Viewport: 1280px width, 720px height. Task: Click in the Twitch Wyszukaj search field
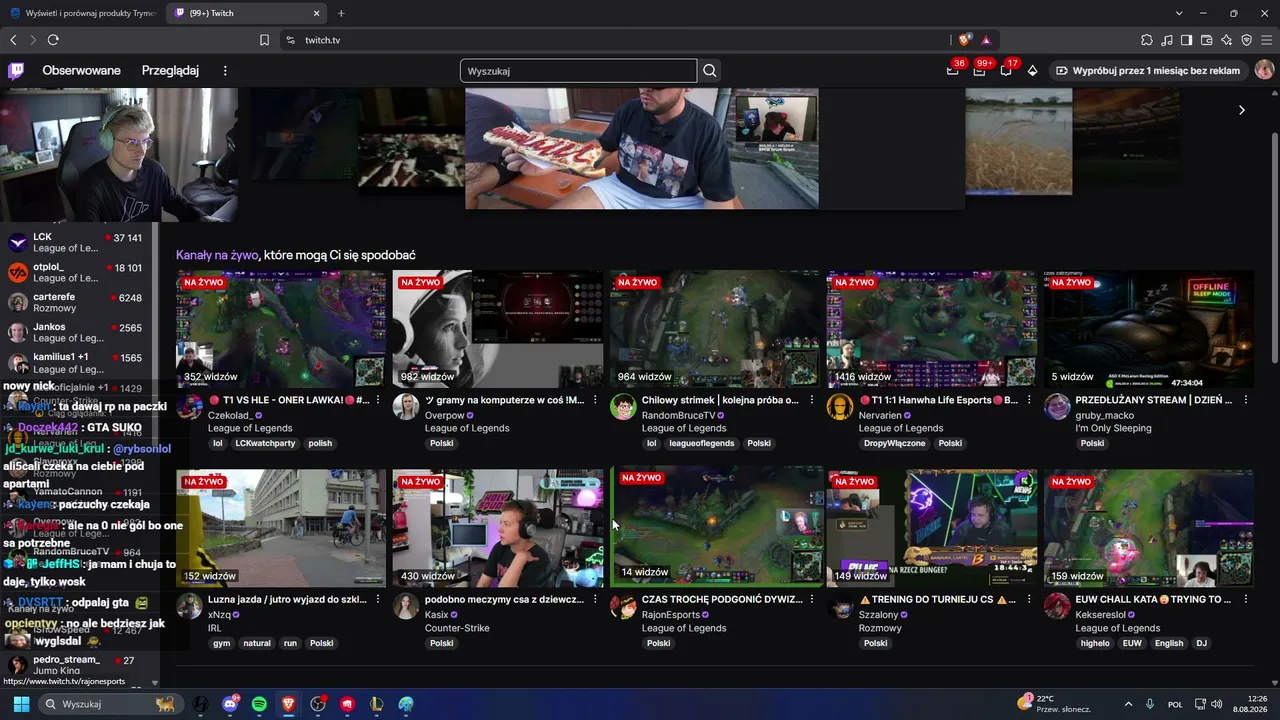click(x=578, y=71)
